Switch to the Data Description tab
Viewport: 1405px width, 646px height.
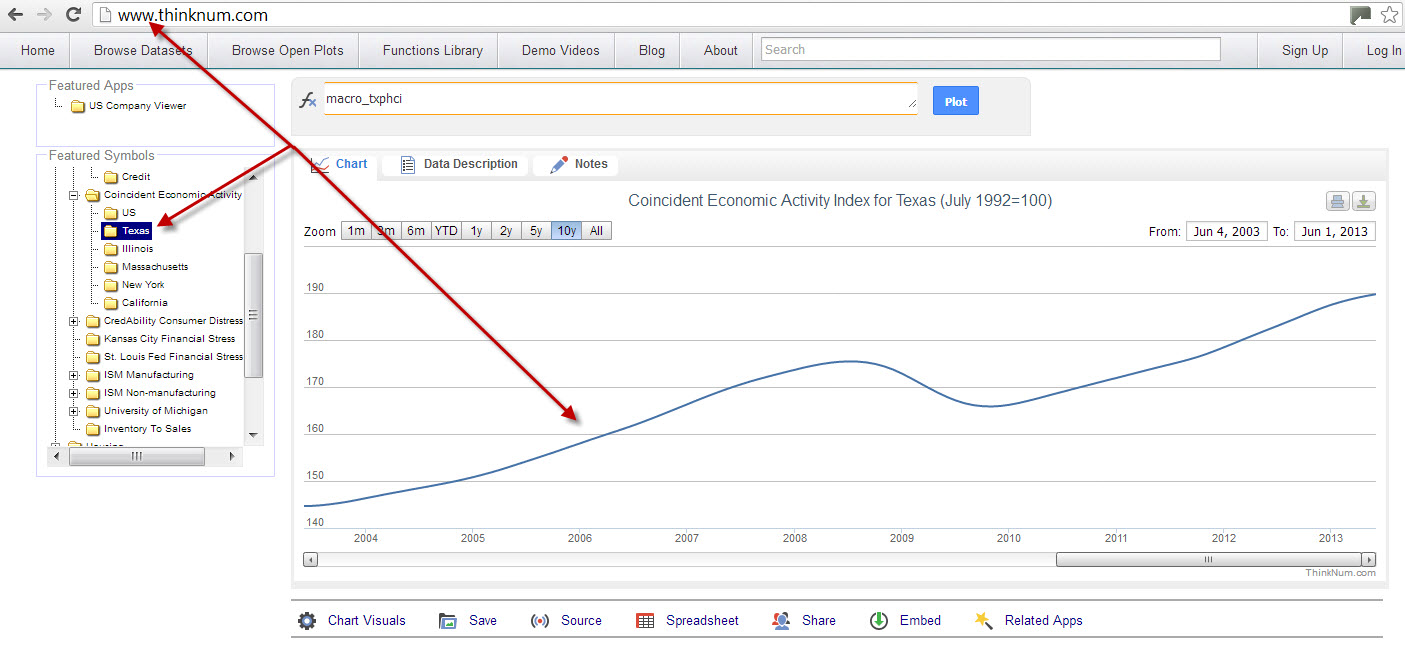(x=459, y=165)
